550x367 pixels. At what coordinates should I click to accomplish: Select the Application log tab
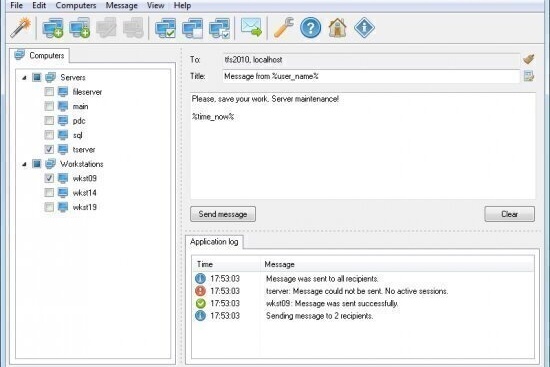pyautogui.click(x=214, y=242)
